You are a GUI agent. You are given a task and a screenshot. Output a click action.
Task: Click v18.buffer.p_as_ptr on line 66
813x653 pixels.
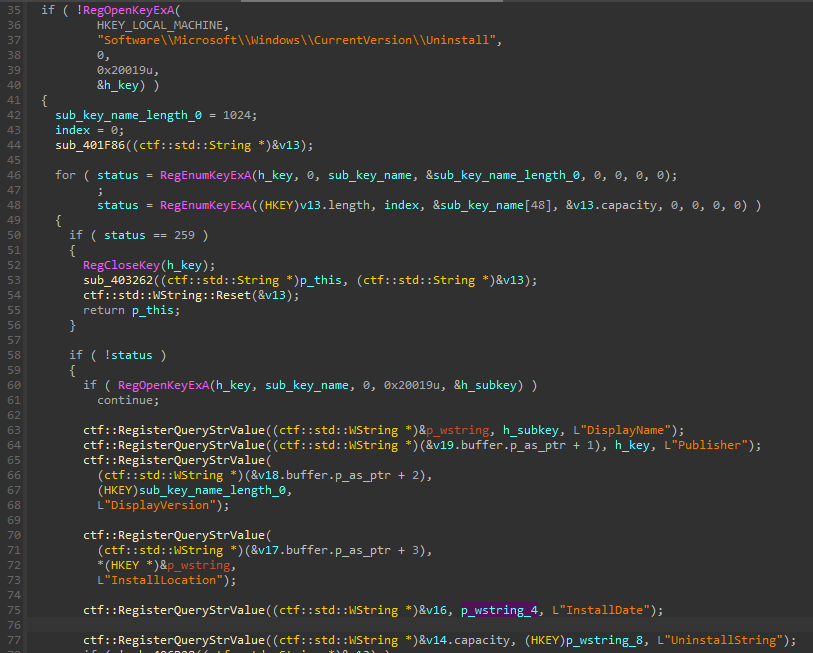tap(324, 476)
